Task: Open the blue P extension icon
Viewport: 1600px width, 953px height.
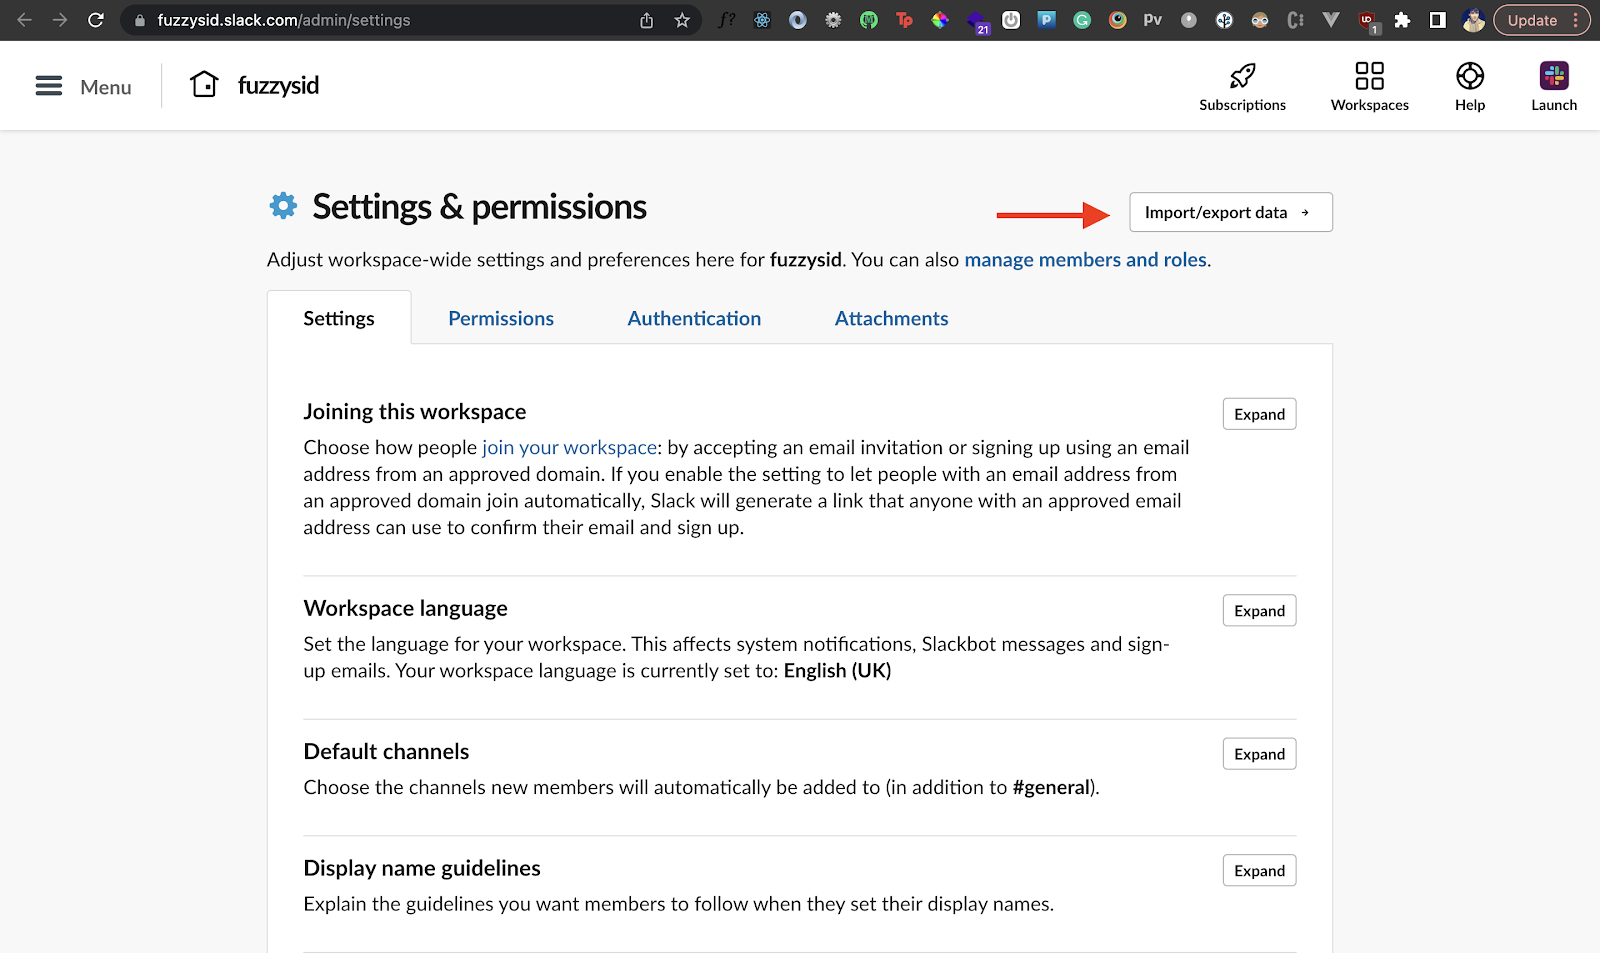Action: pyautogui.click(x=1047, y=20)
